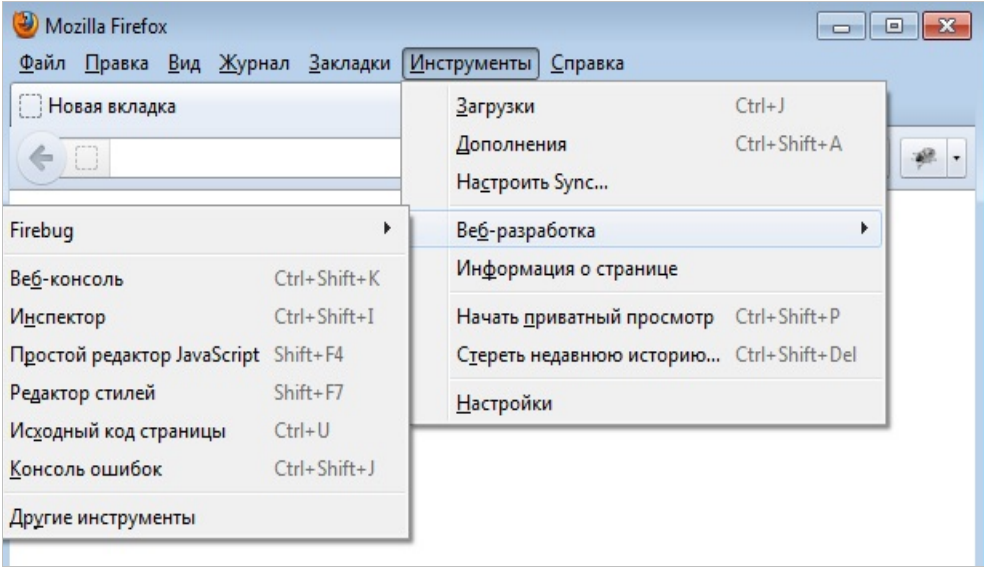The image size is (984, 567).
Task: Click the Firefox logo in title bar
Action: pos(20,23)
